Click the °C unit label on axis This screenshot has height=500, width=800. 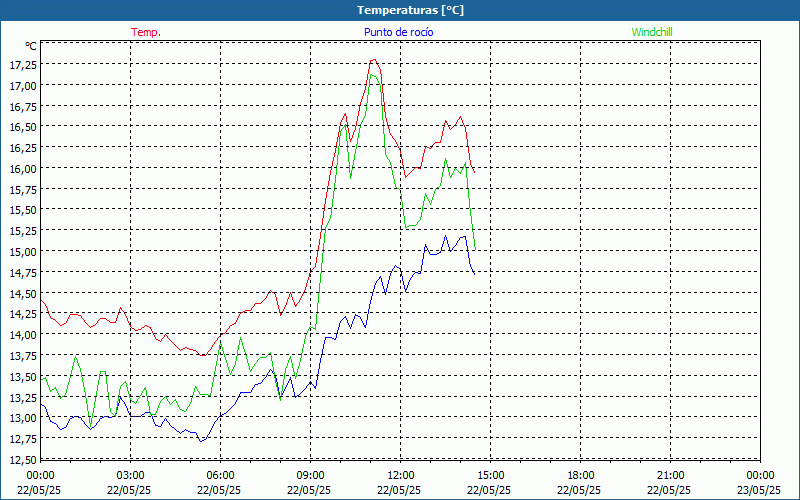(31, 46)
